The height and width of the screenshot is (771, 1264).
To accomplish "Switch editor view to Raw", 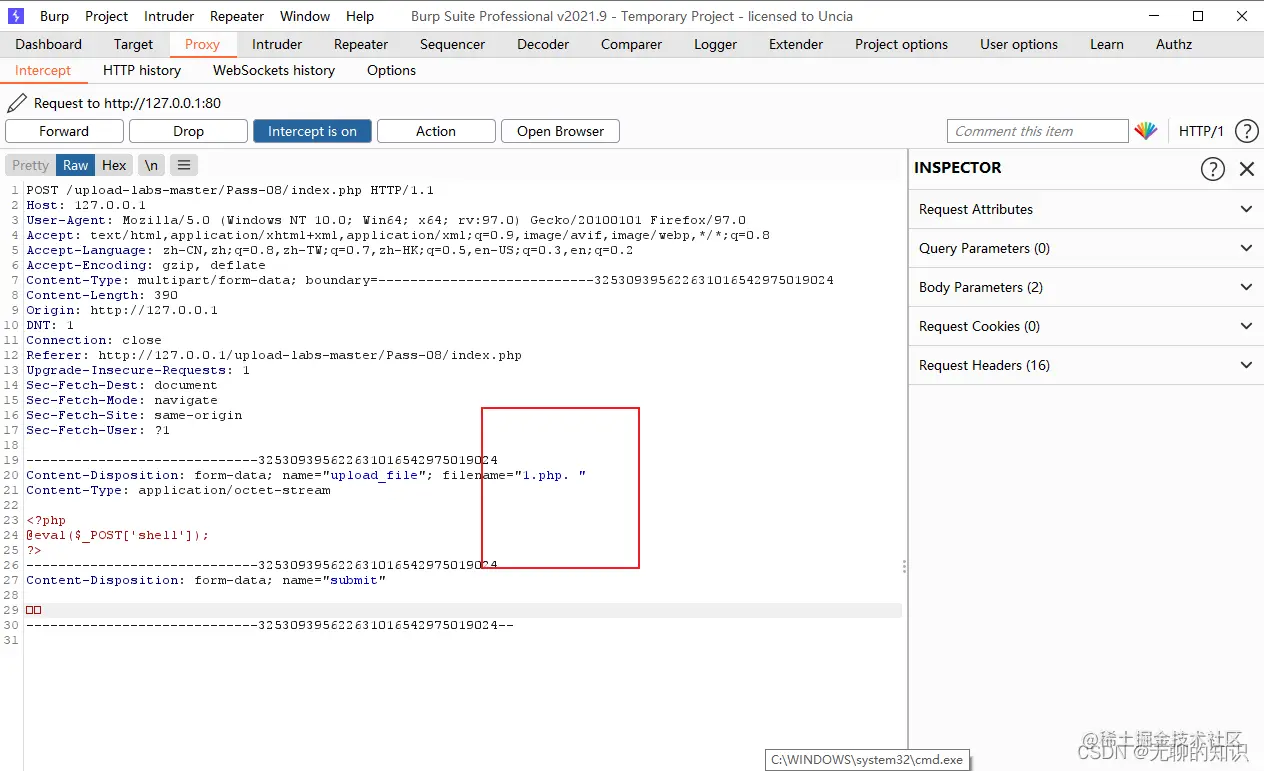I will 75,165.
